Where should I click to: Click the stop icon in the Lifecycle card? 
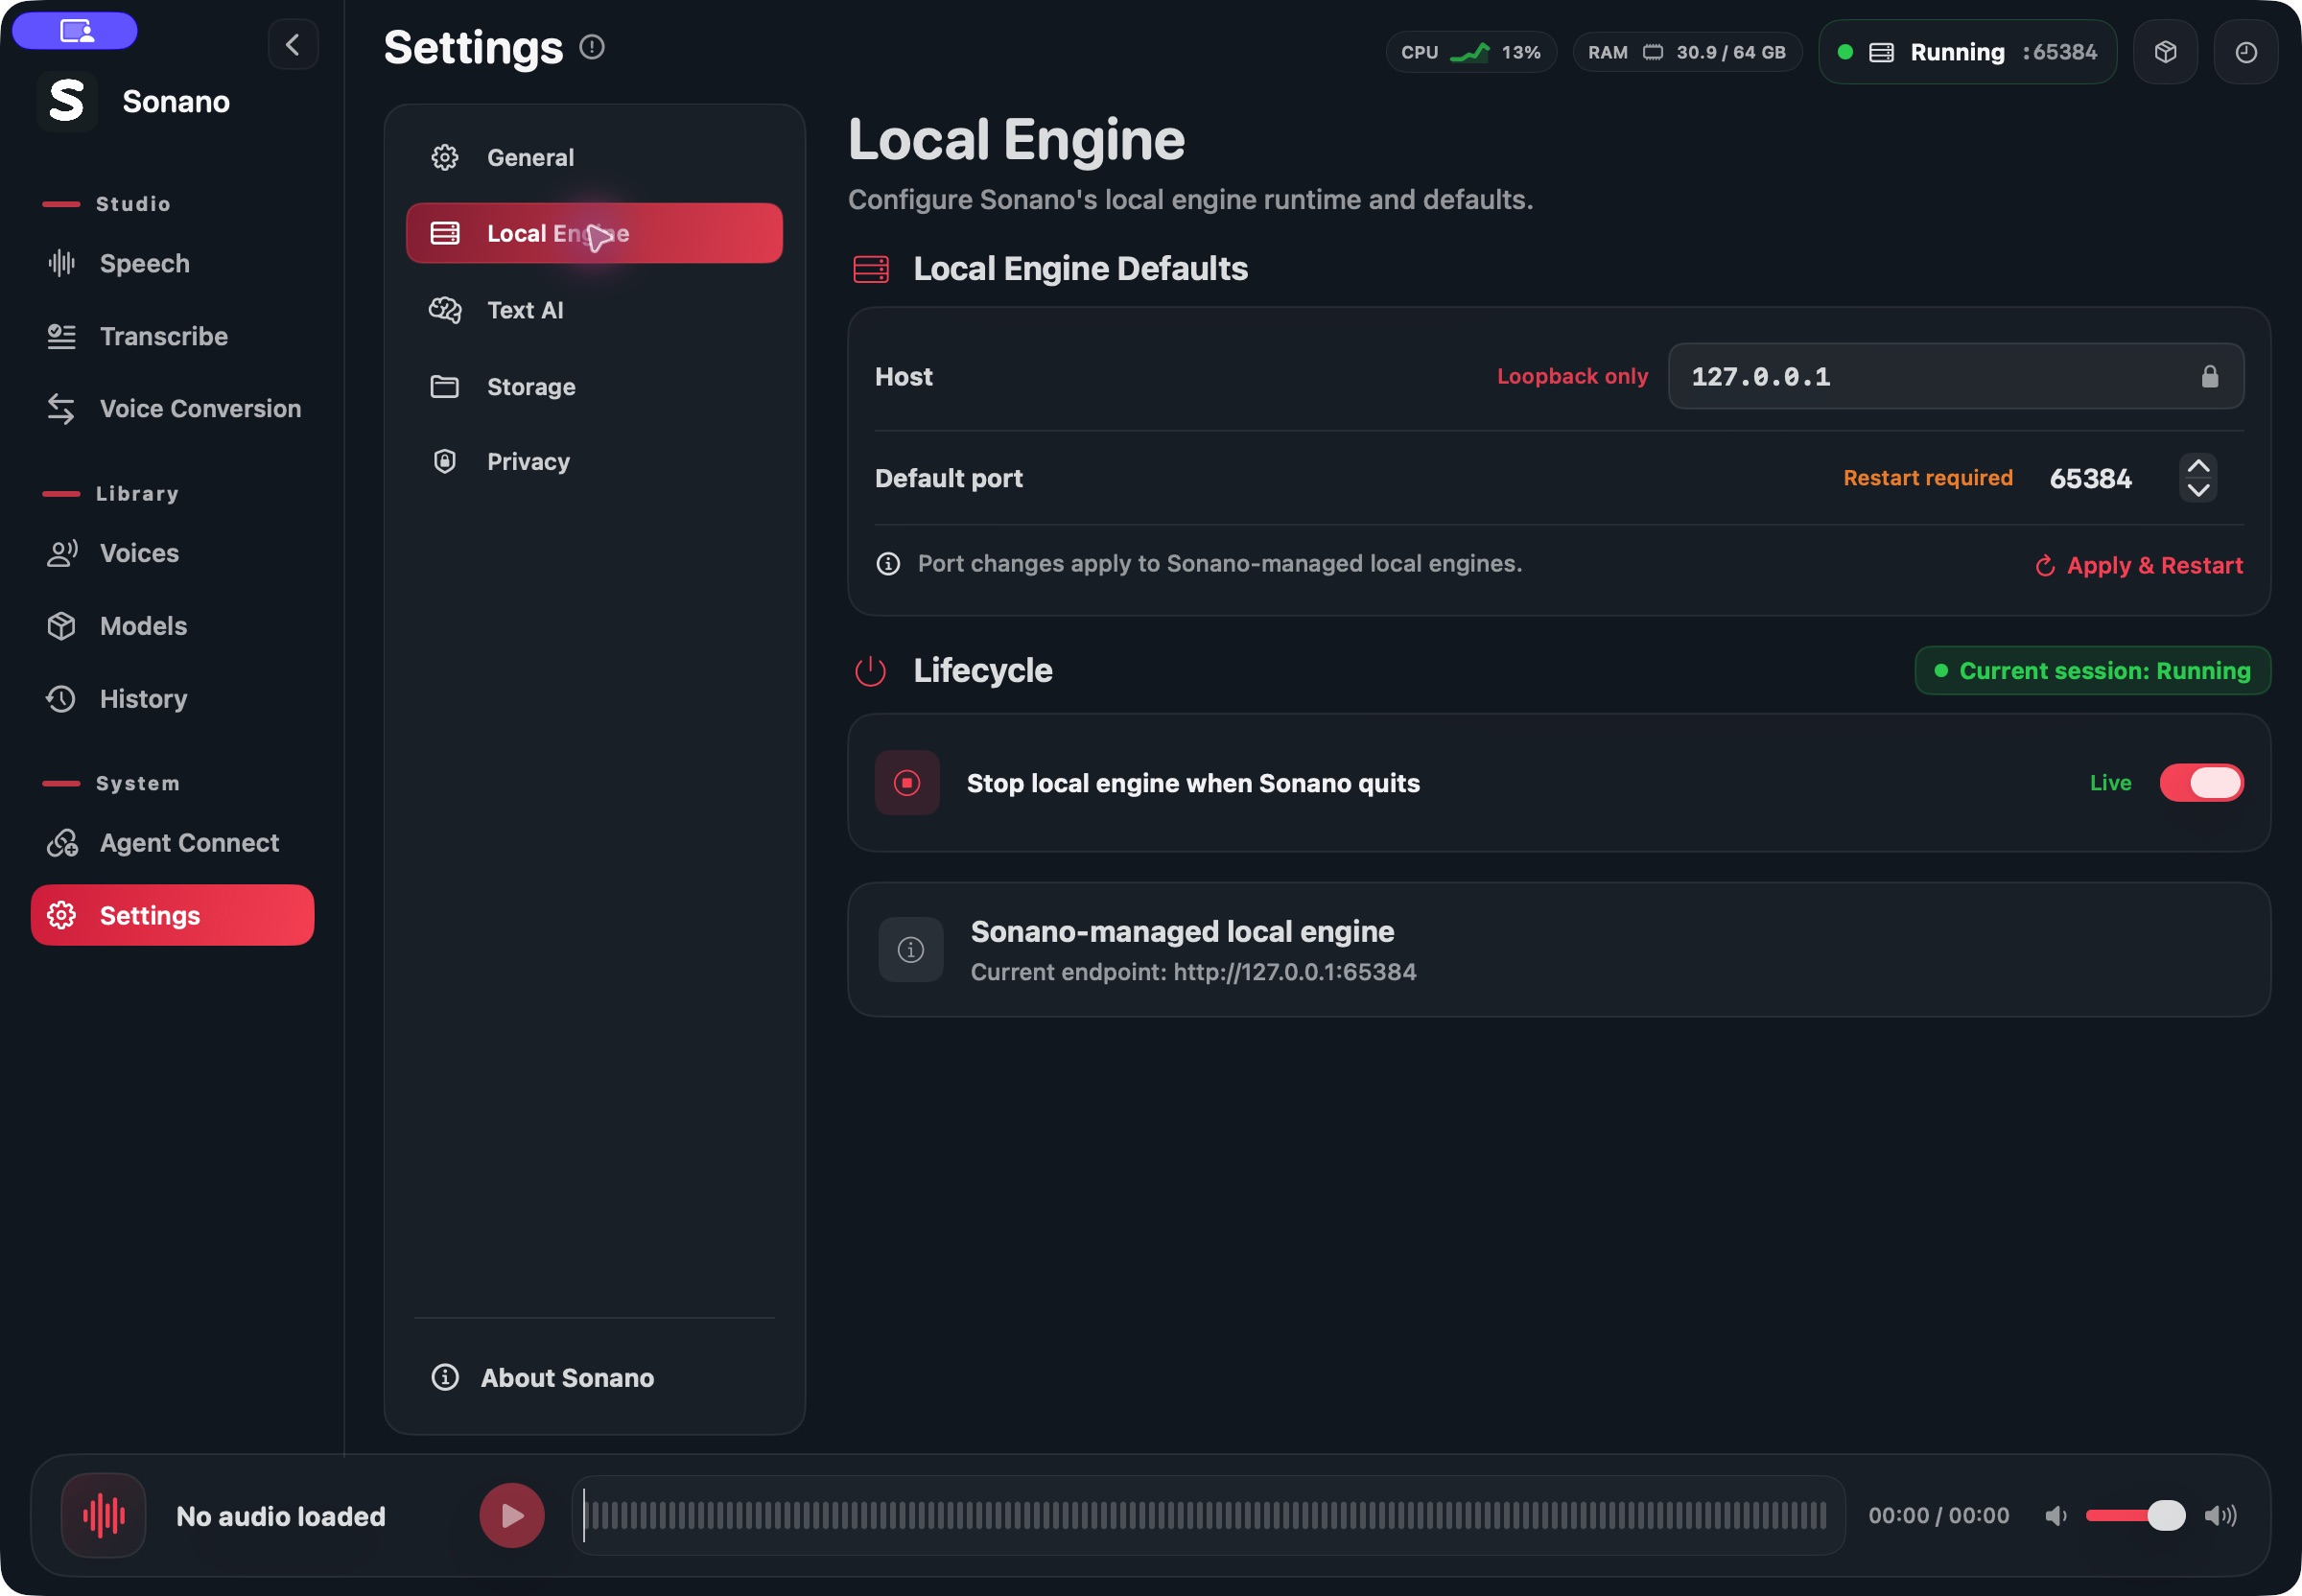[906, 783]
